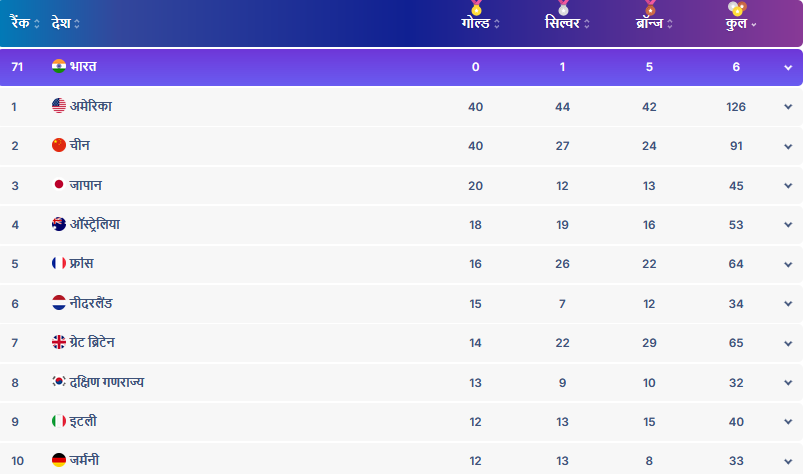Click the America flag icon
The width and height of the screenshot is (807, 474).
point(59,106)
